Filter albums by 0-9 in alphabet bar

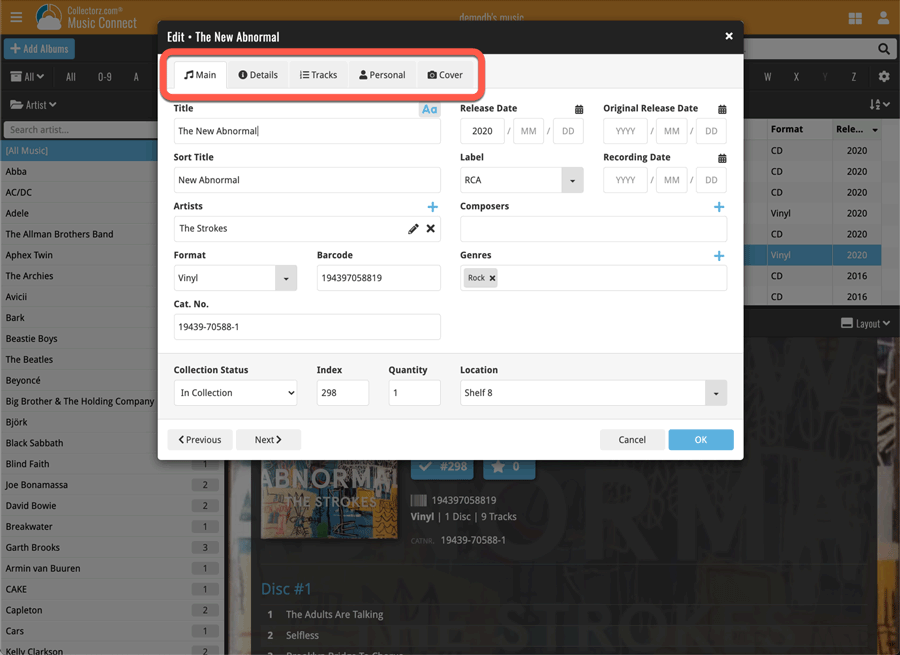tap(104, 76)
